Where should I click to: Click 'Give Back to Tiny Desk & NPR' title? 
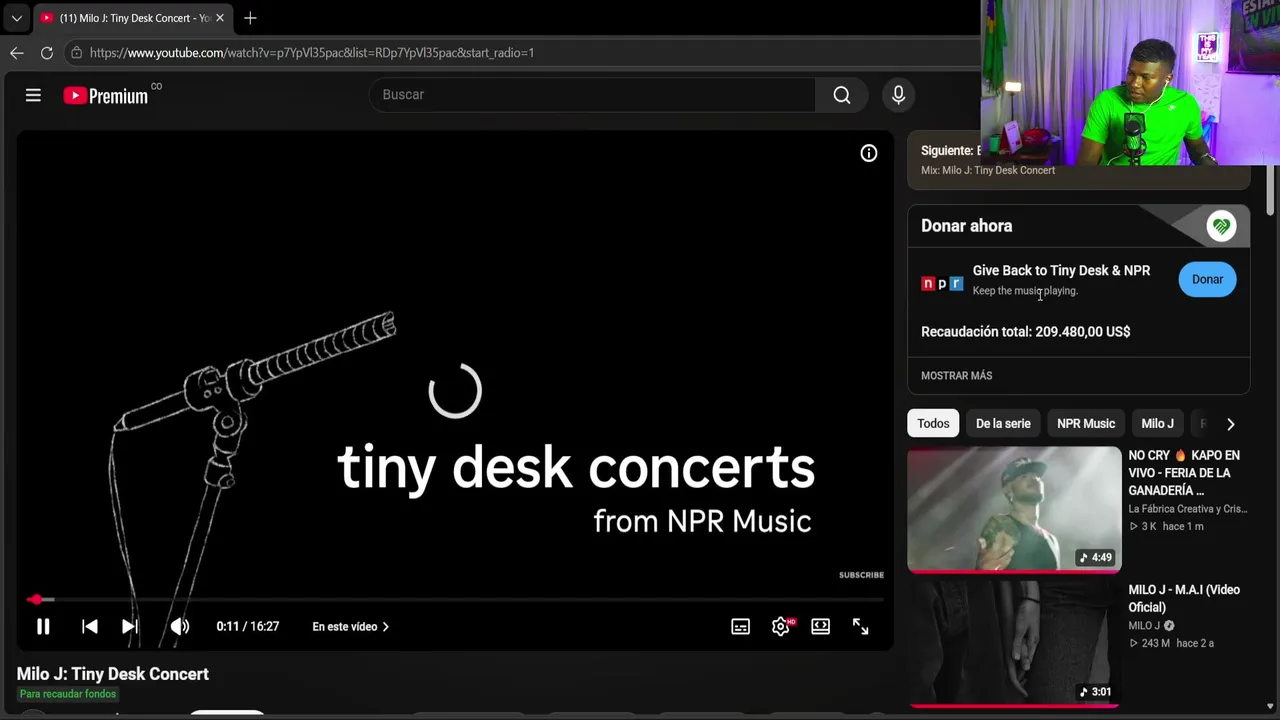click(1061, 271)
